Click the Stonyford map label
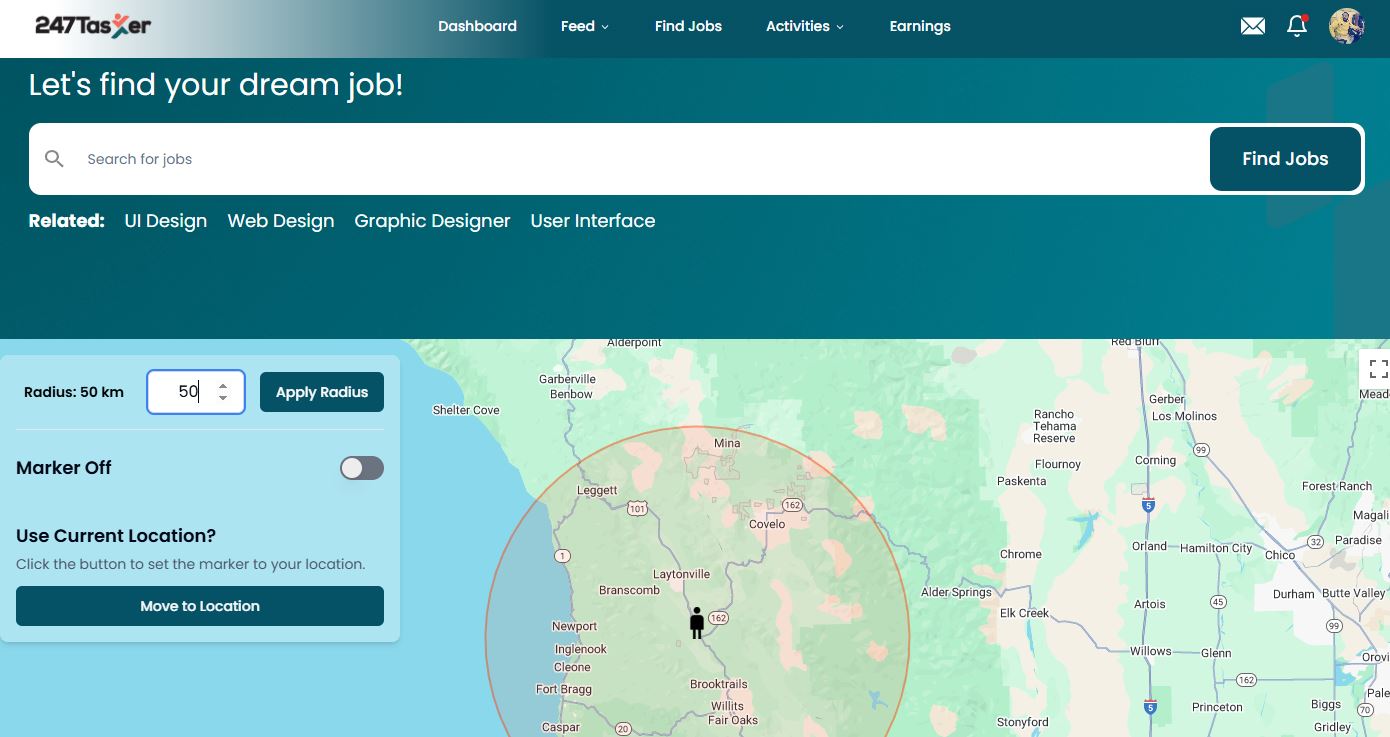Image resolution: width=1390 pixels, height=737 pixels. coord(1023,722)
